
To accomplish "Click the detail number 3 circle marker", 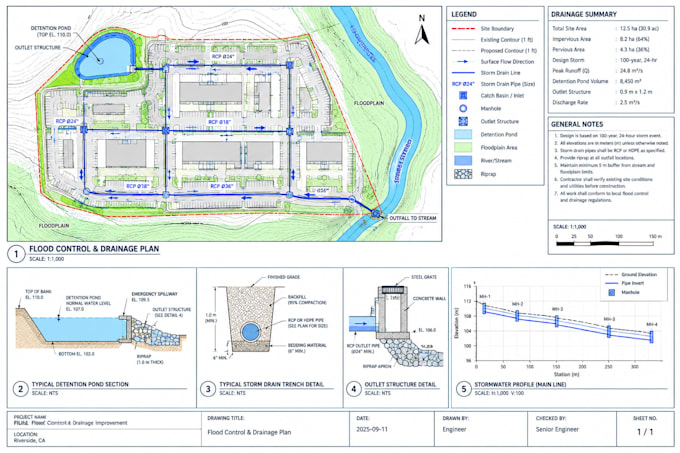I will pos(208,388).
